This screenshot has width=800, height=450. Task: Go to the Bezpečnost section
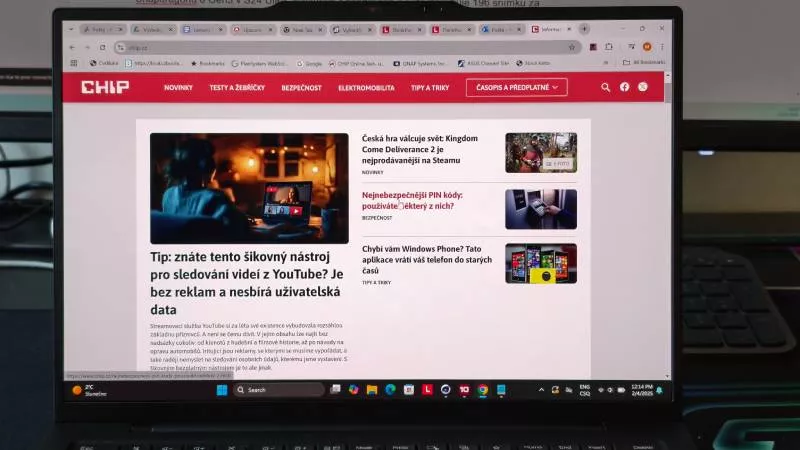pyautogui.click(x=301, y=88)
